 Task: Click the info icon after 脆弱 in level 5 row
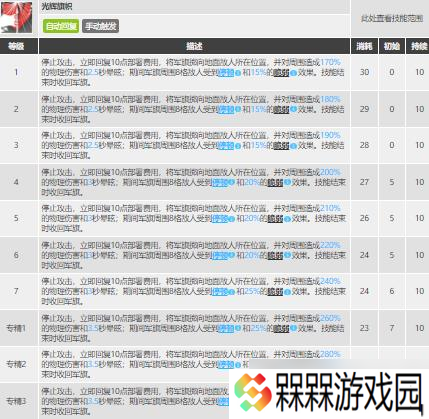[x=287, y=219]
